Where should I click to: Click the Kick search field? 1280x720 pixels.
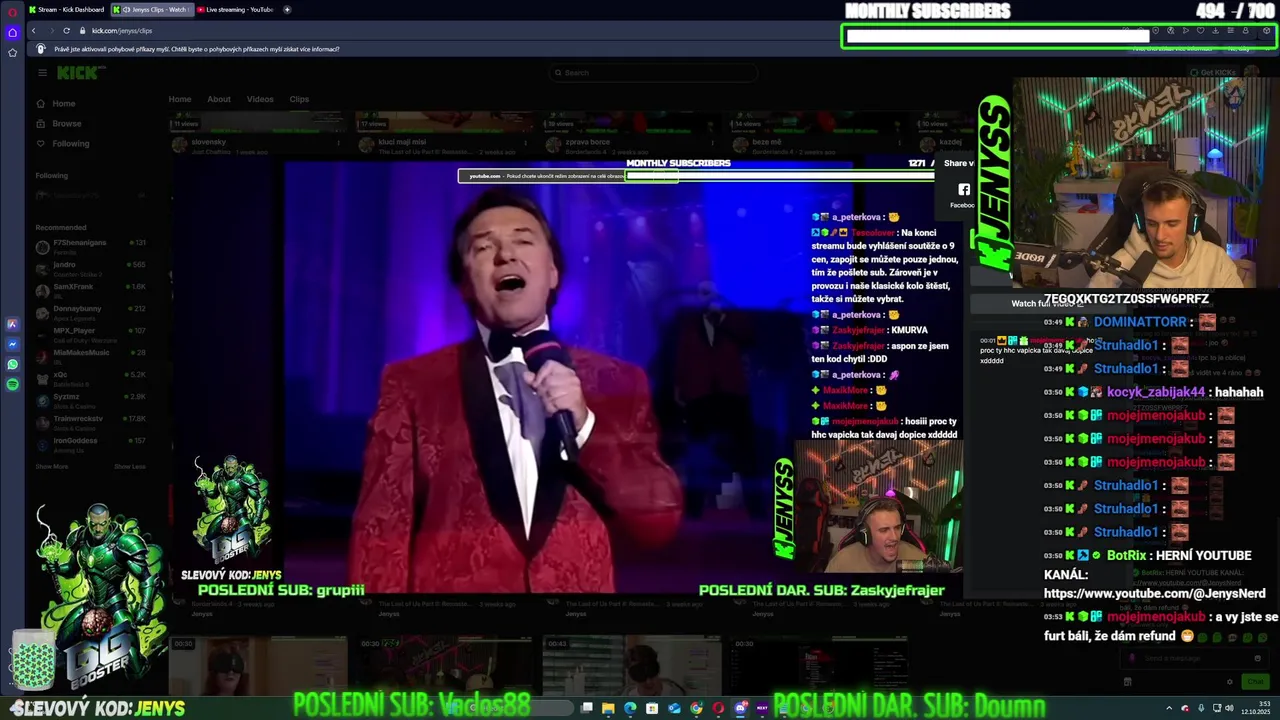click(654, 72)
